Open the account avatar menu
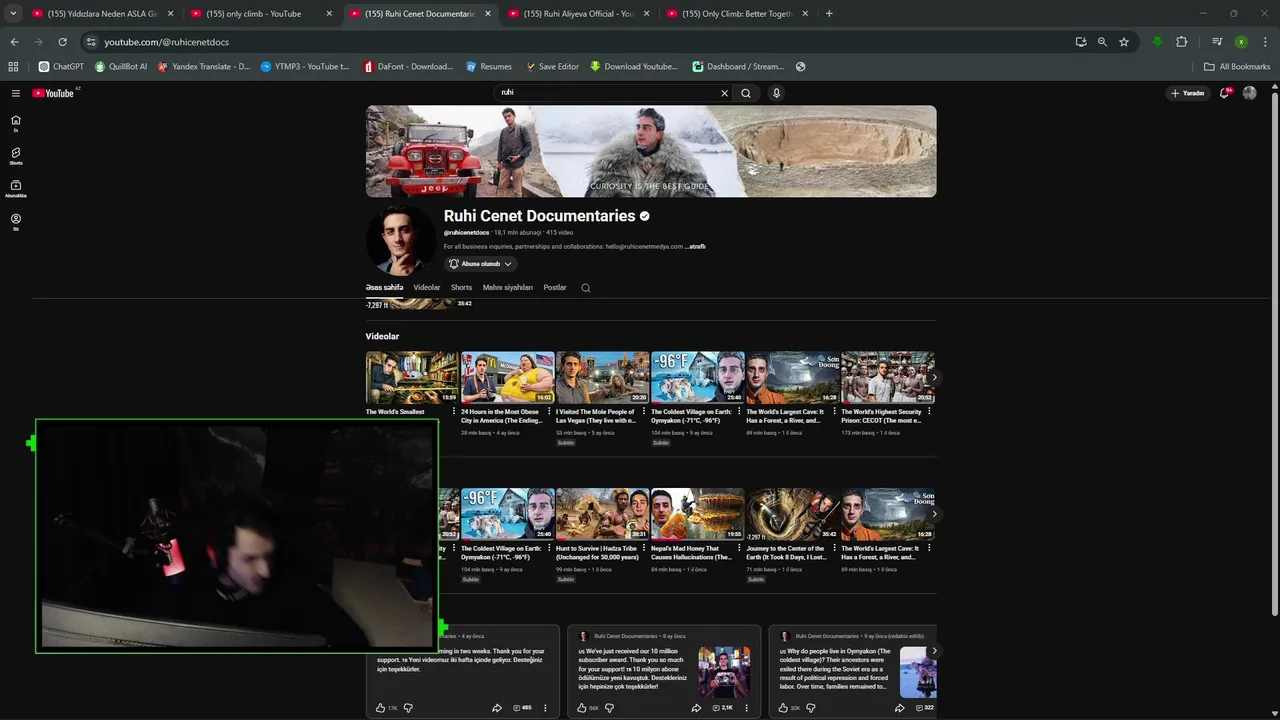 [1249, 93]
